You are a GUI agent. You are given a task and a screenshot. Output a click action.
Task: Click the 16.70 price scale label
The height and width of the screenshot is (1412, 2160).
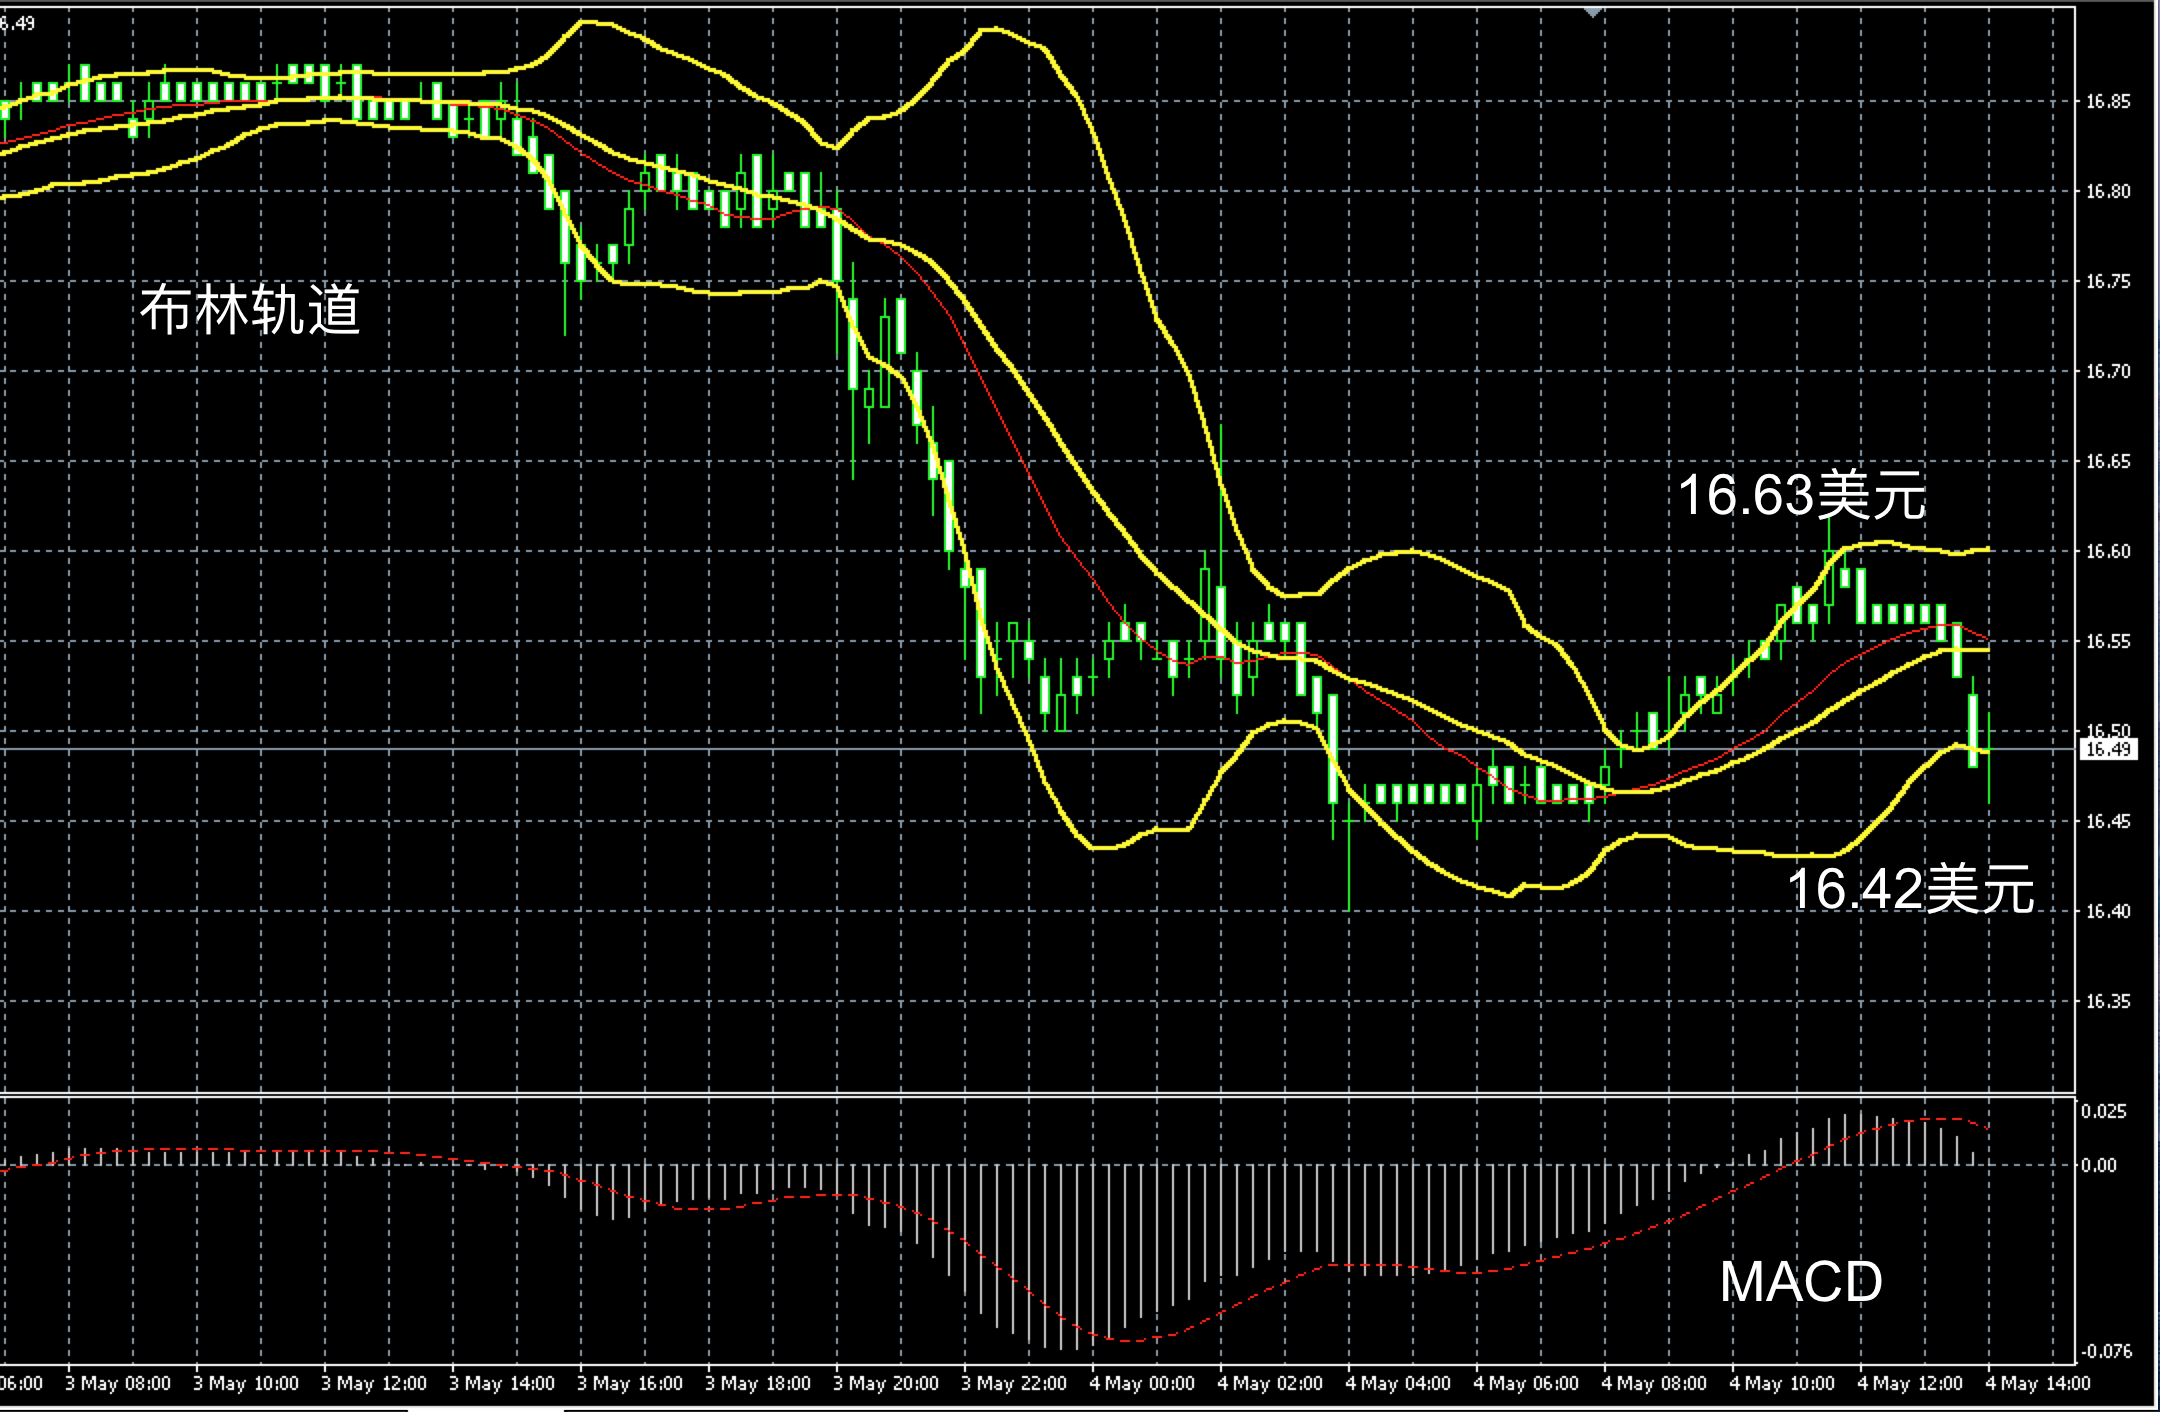tap(2108, 372)
